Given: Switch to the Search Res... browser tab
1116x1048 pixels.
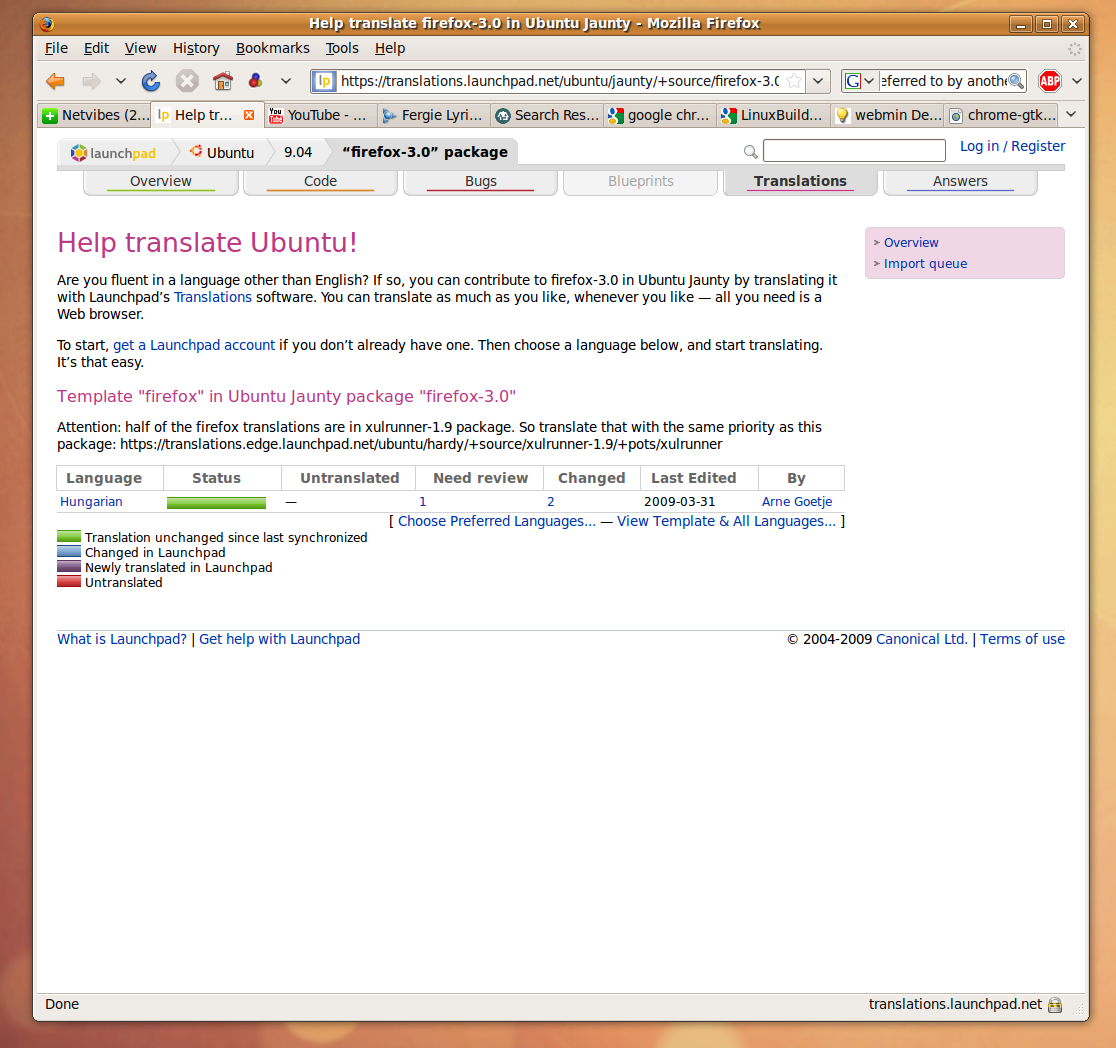Looking at the screenshot, I should click(x=547, y=115).
